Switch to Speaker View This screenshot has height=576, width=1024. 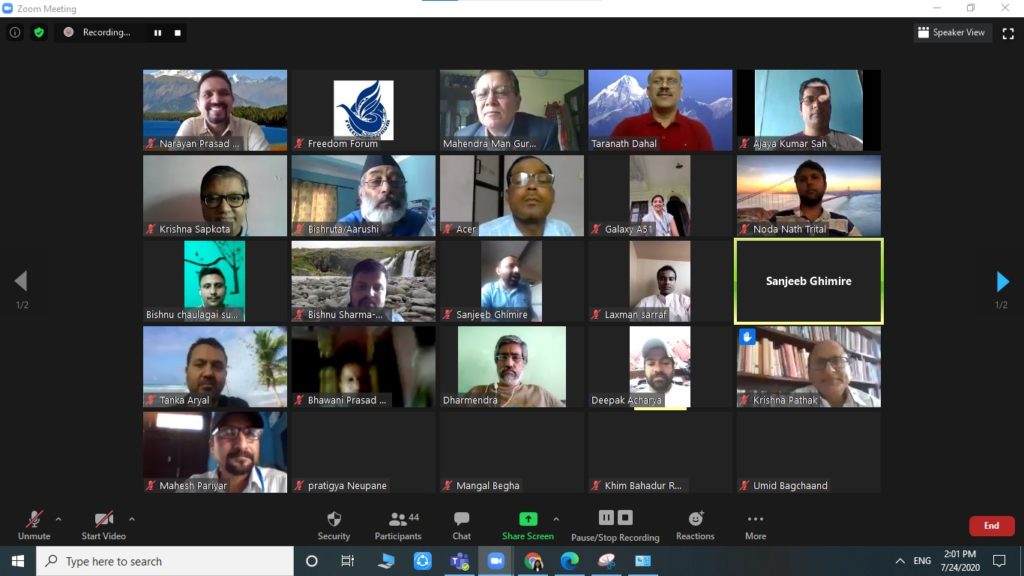click(x=950, y=32)
